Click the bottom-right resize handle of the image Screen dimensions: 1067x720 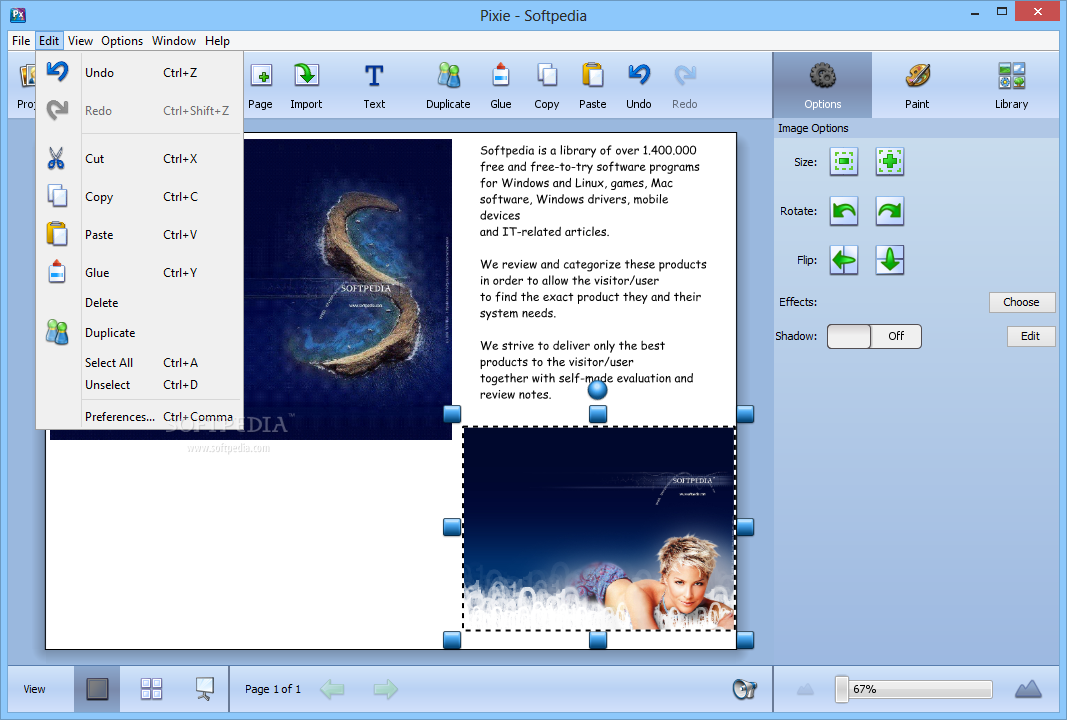tap(744, 640)
